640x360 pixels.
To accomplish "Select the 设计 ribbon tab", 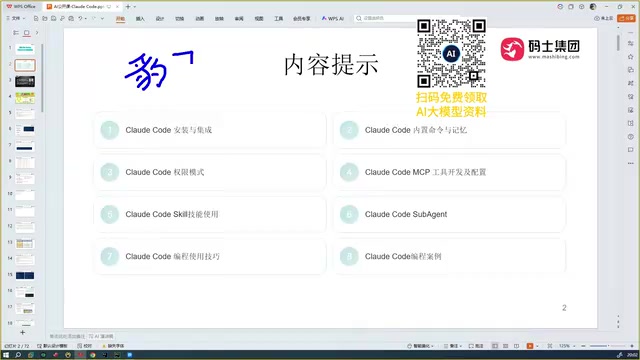I will (160, 18).
